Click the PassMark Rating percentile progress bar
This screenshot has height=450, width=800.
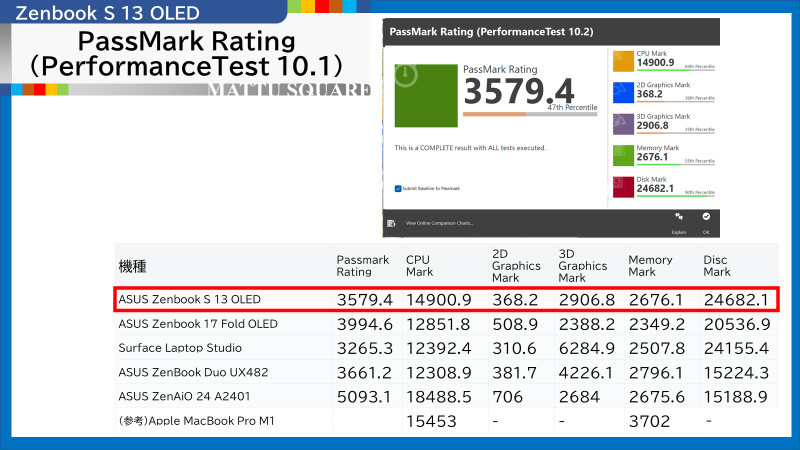point(530,114)
